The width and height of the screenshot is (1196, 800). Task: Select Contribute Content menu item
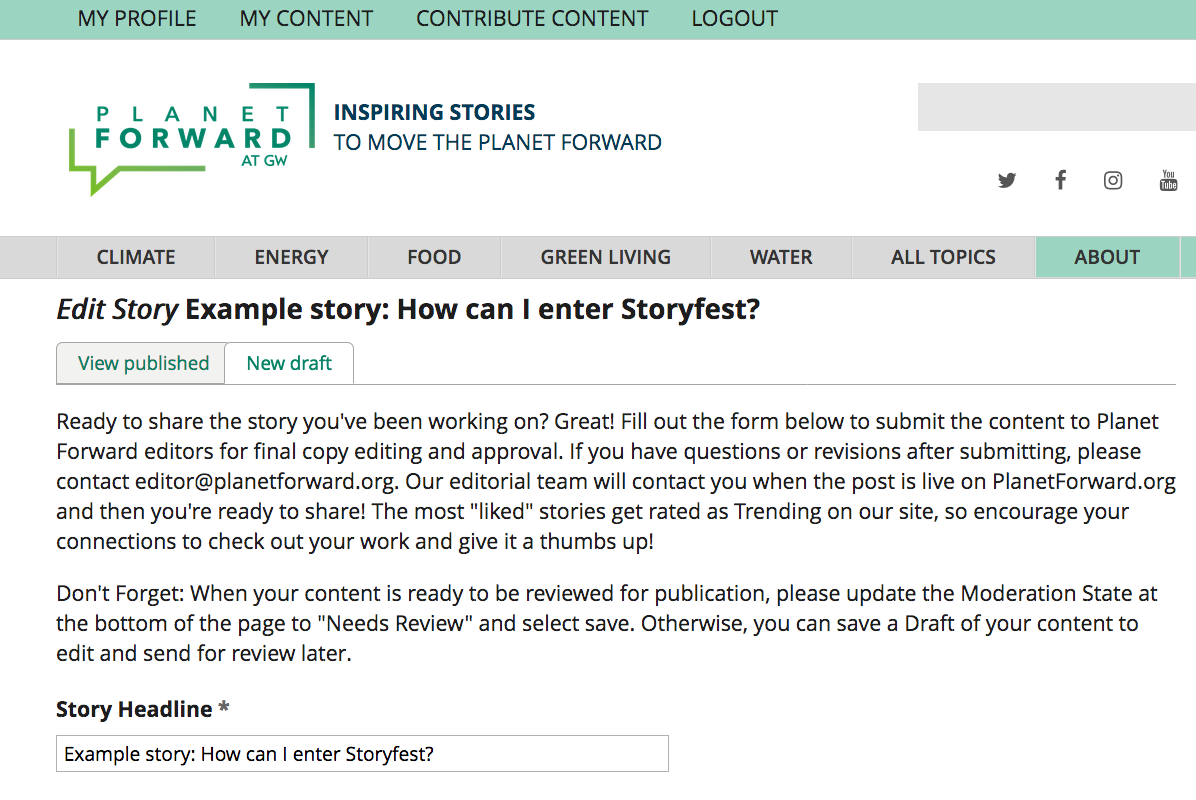(x=532, y=18)
